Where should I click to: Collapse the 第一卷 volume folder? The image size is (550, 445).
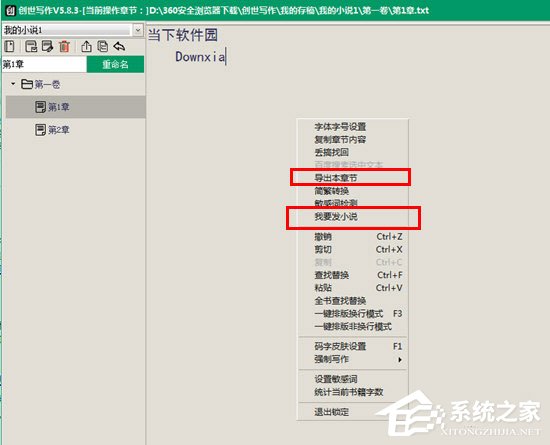[x=13, y=84]
